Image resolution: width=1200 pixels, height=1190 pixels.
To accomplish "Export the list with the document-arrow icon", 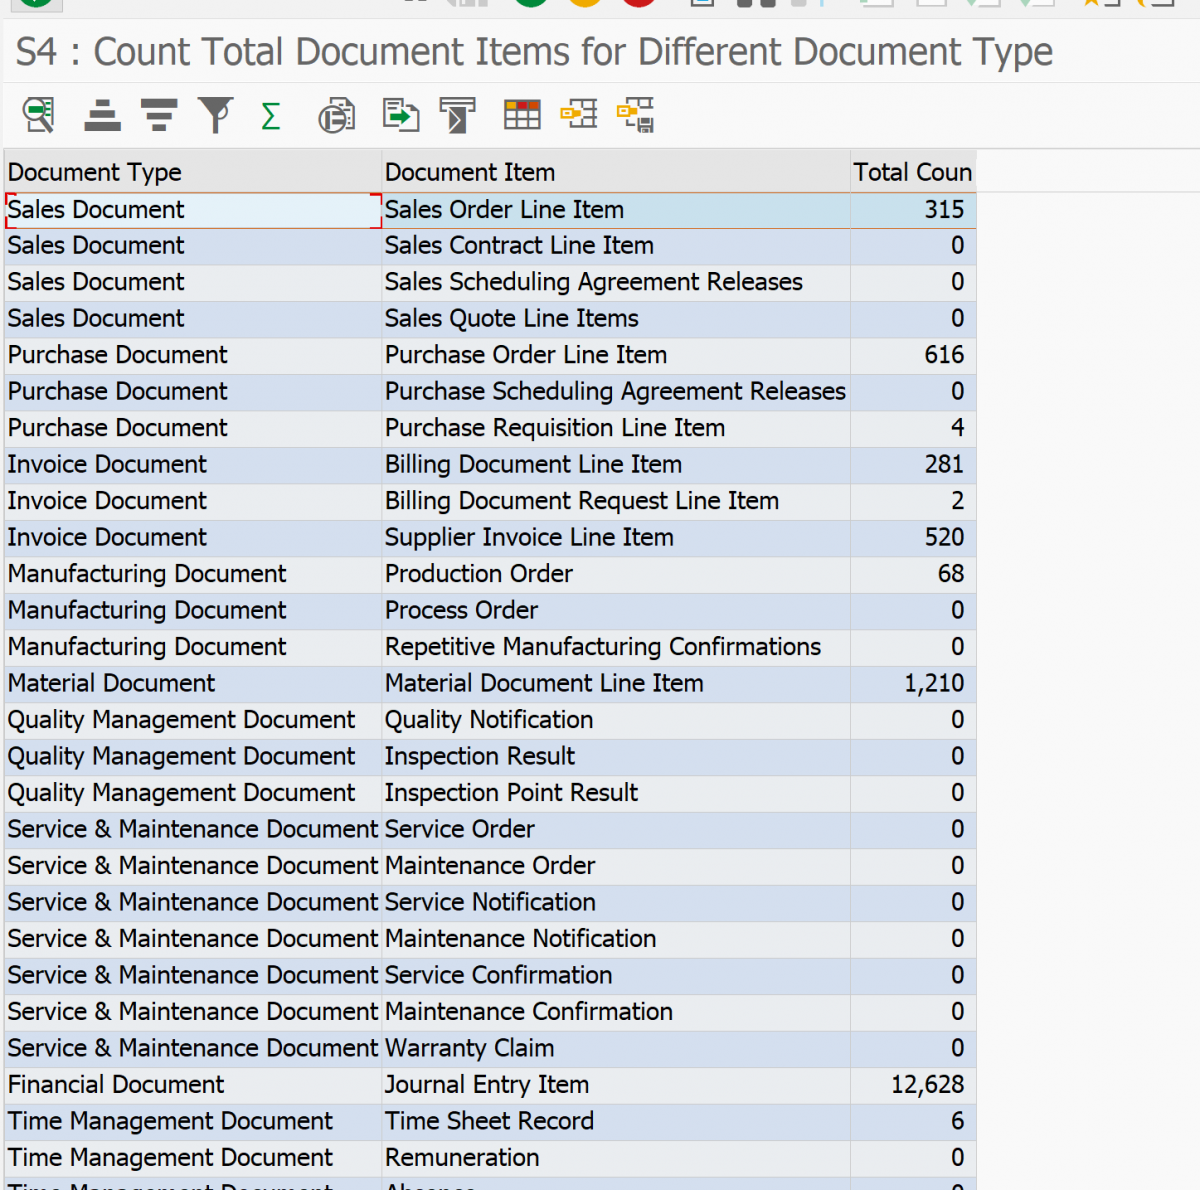I will tap(400, 114).
